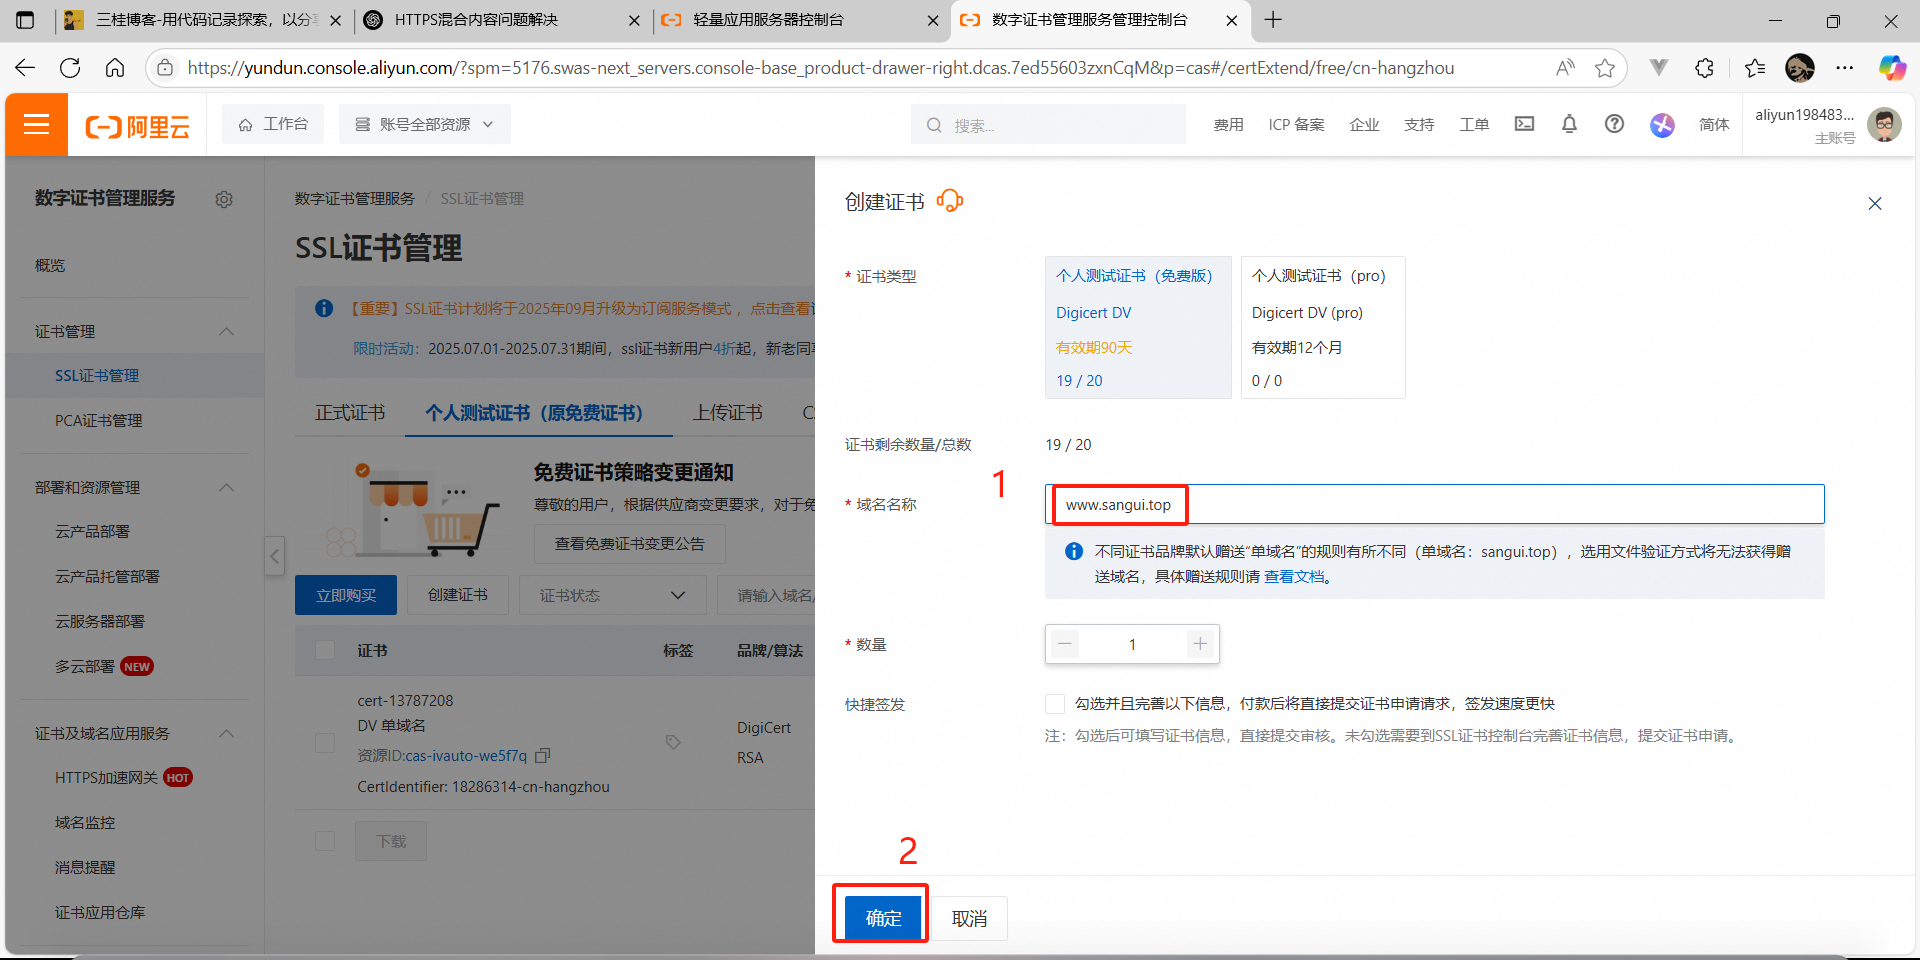This screenshot has height=960, width=1920.
Task: Open PCA证书管理 in the sidebar
Action: point(98,421)
